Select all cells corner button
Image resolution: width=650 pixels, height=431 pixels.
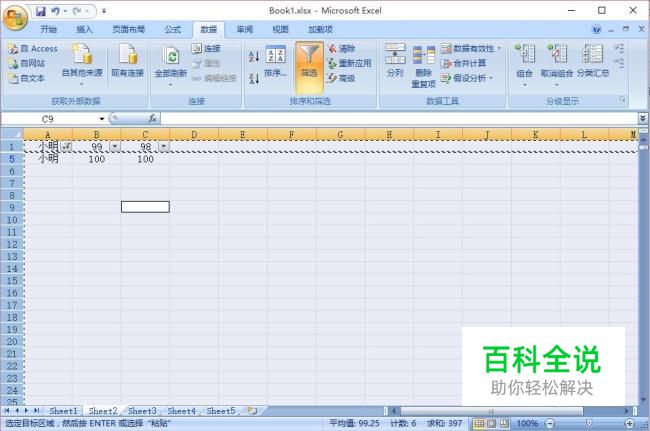tap(12, 134)
